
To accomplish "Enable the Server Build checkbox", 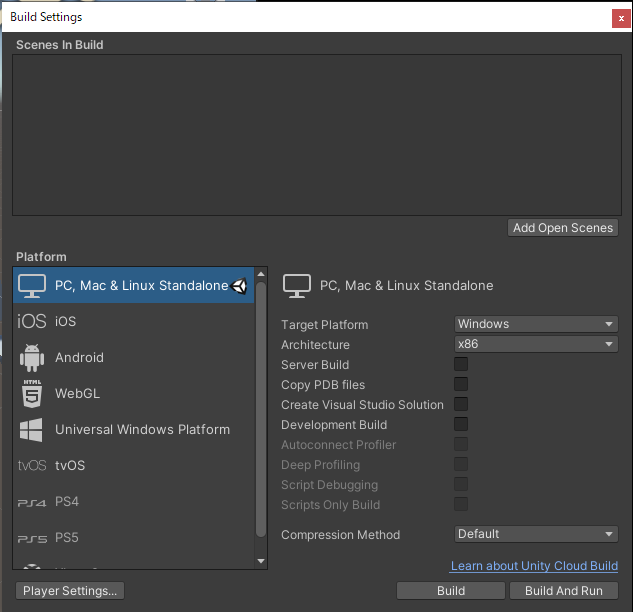I will (x=461, y=364).
